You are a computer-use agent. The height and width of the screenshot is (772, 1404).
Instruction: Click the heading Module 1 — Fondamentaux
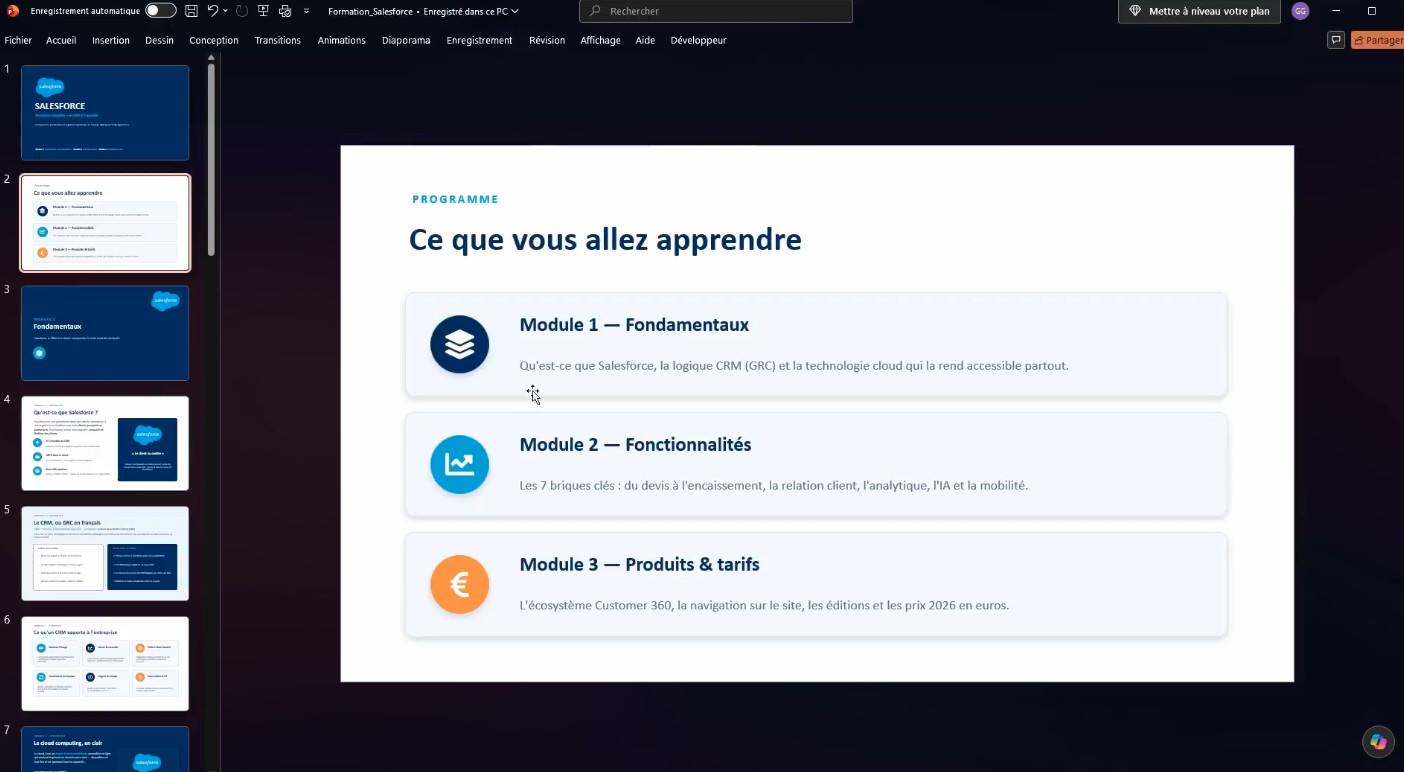tap(634, 325)
